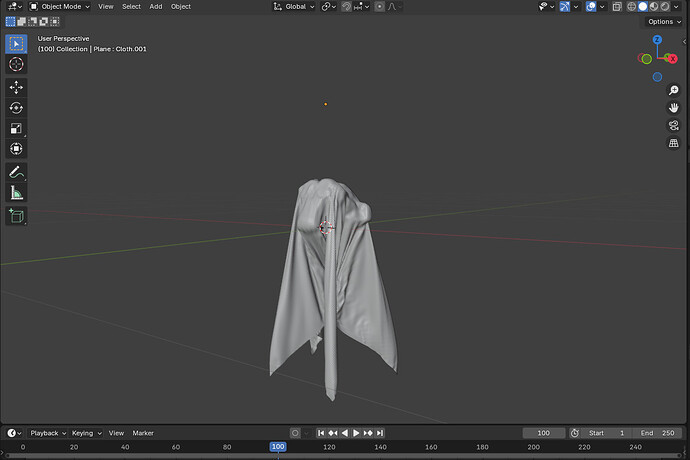The height and width of the screenshot is (460, 690).
Task: Set selection mode to Extend
Action: coord(22,22)
